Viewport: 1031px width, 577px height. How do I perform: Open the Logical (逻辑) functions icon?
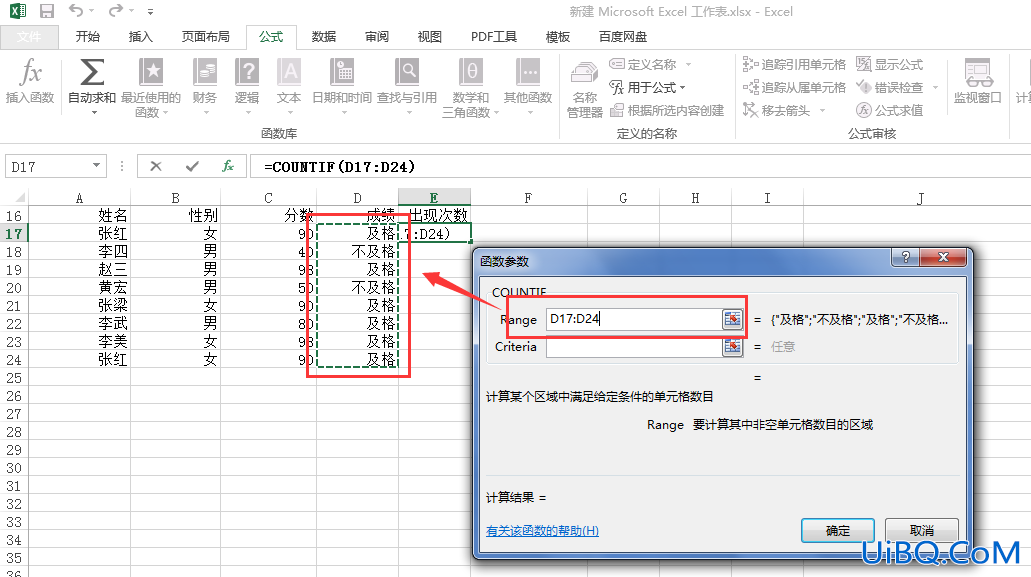tap(247, 72)
